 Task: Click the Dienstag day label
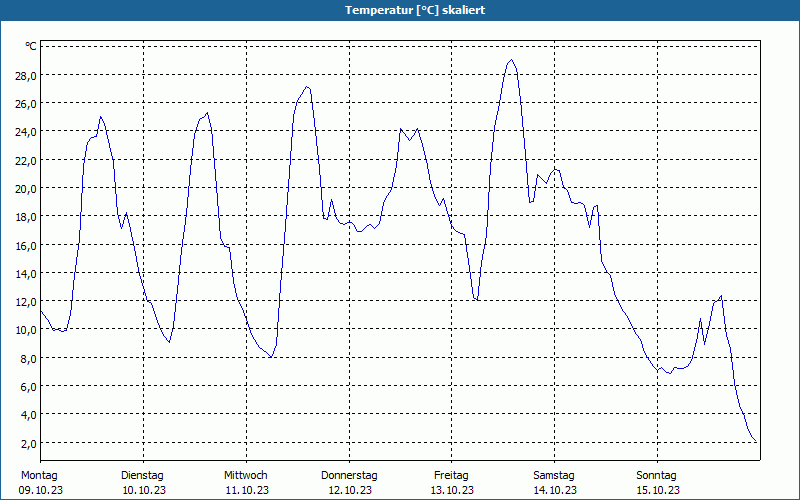pyautogui.click(x=142, y=476)
